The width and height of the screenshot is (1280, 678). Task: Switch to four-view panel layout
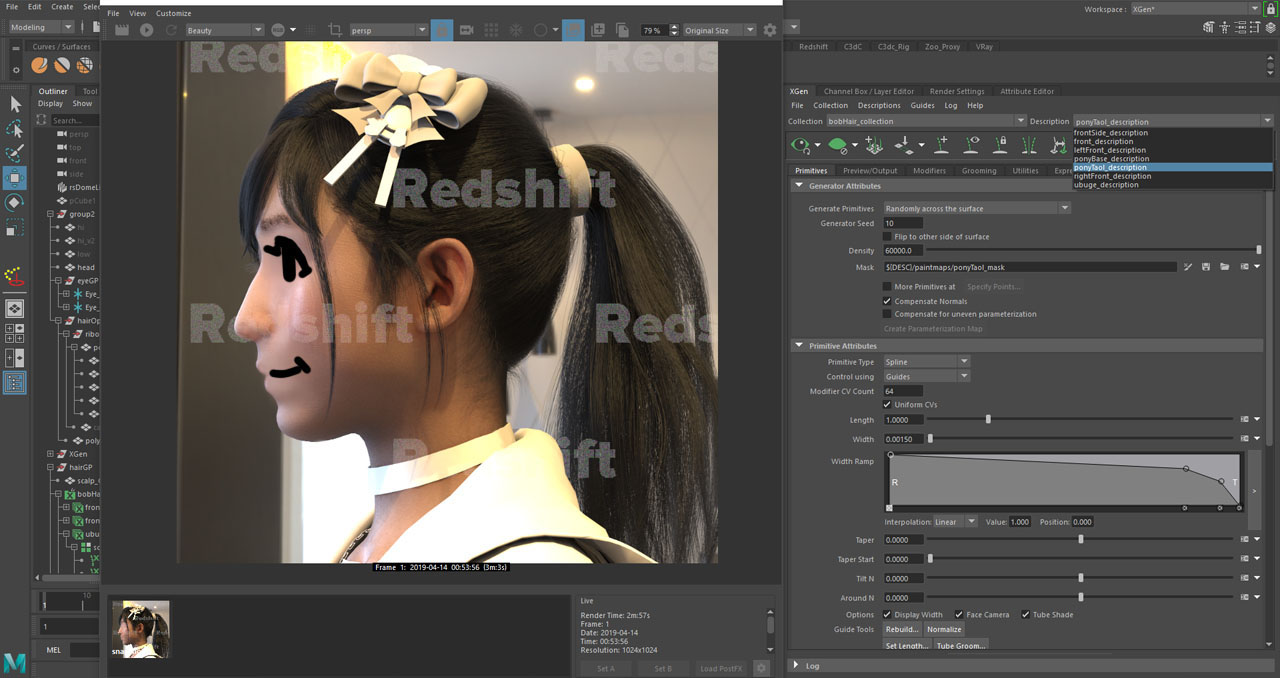(x=15, y=332)
